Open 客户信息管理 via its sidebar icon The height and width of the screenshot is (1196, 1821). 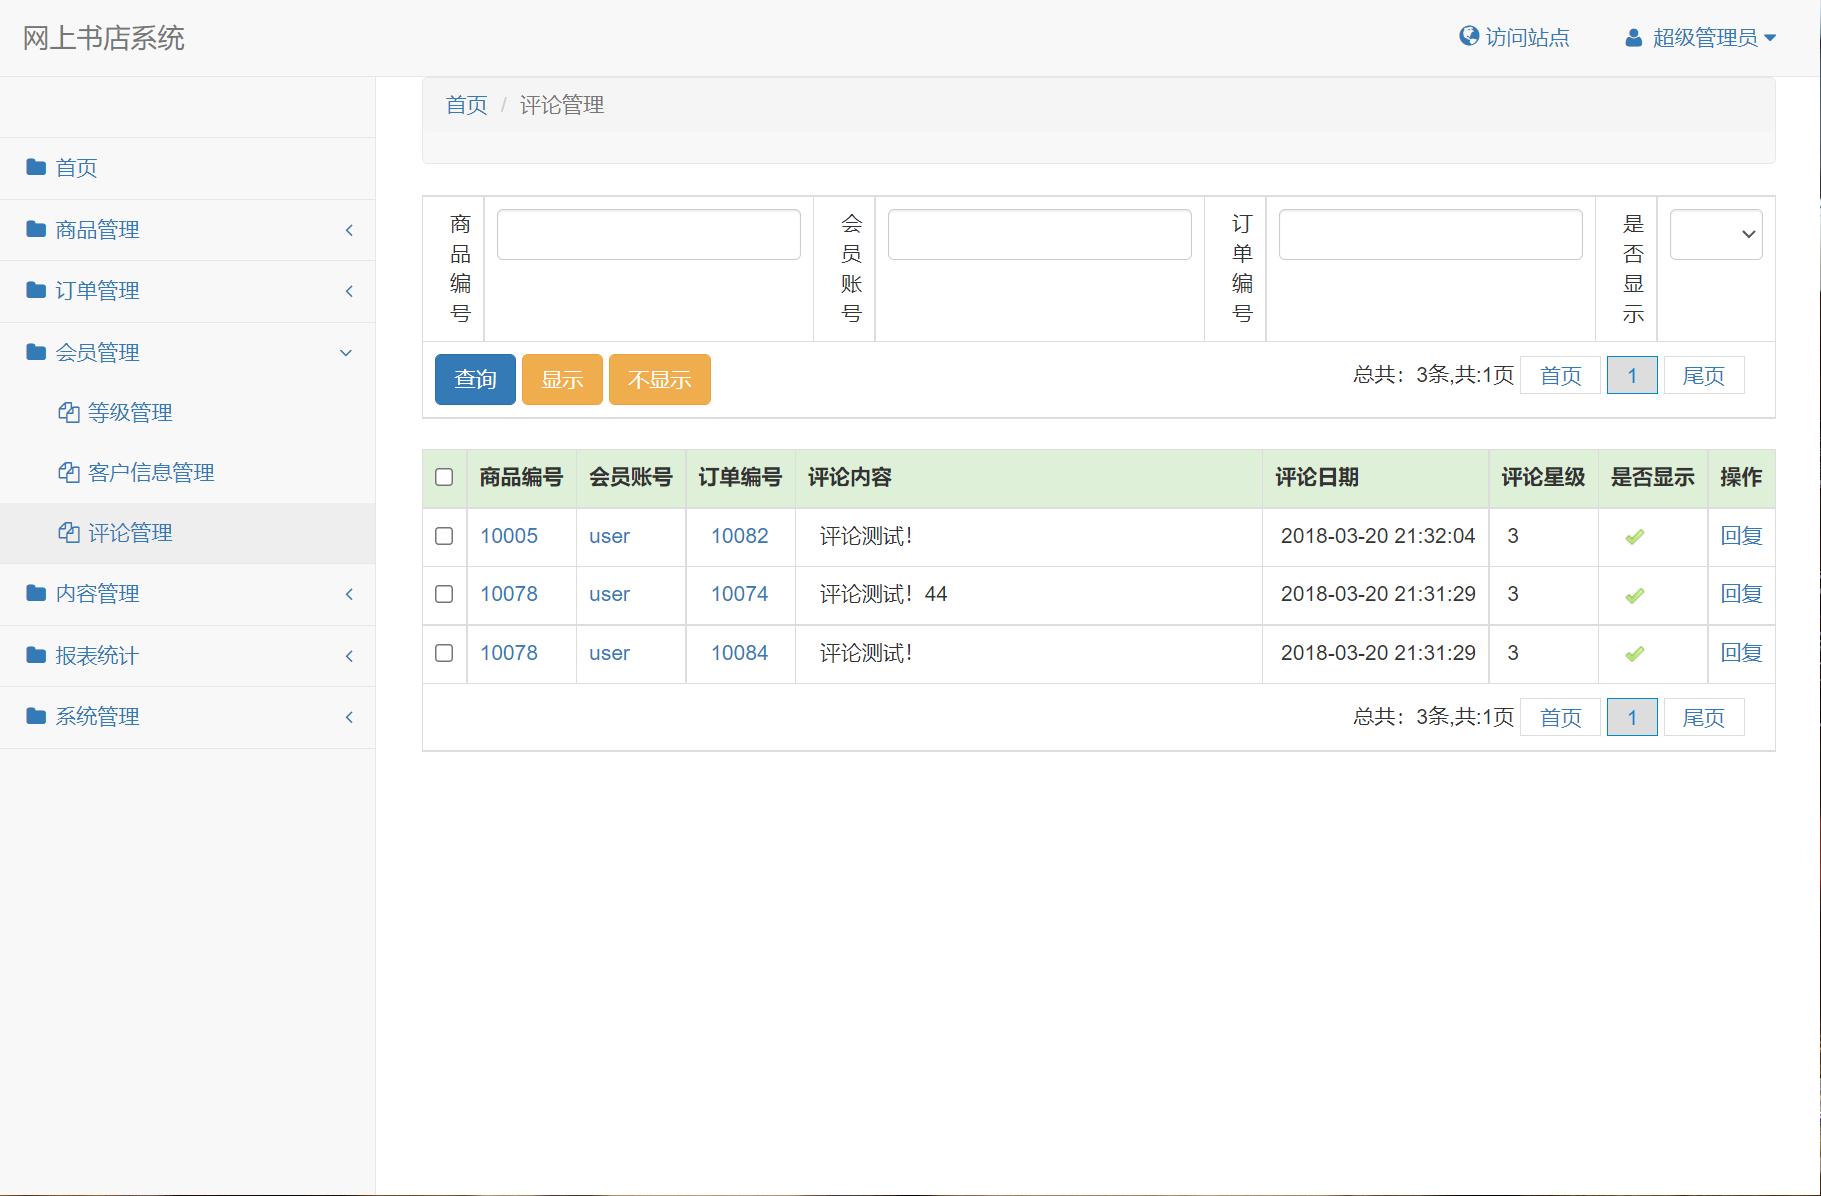[68, 472]
